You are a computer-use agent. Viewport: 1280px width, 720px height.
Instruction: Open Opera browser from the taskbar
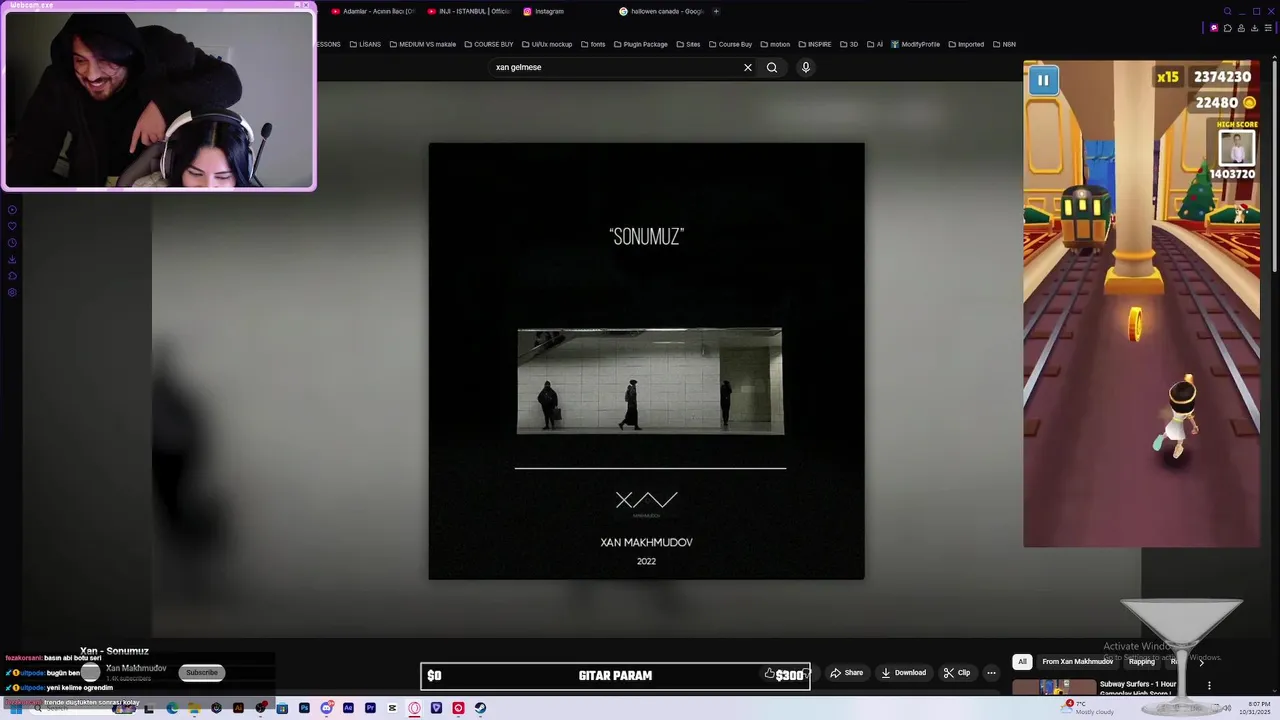click(414, 708)
